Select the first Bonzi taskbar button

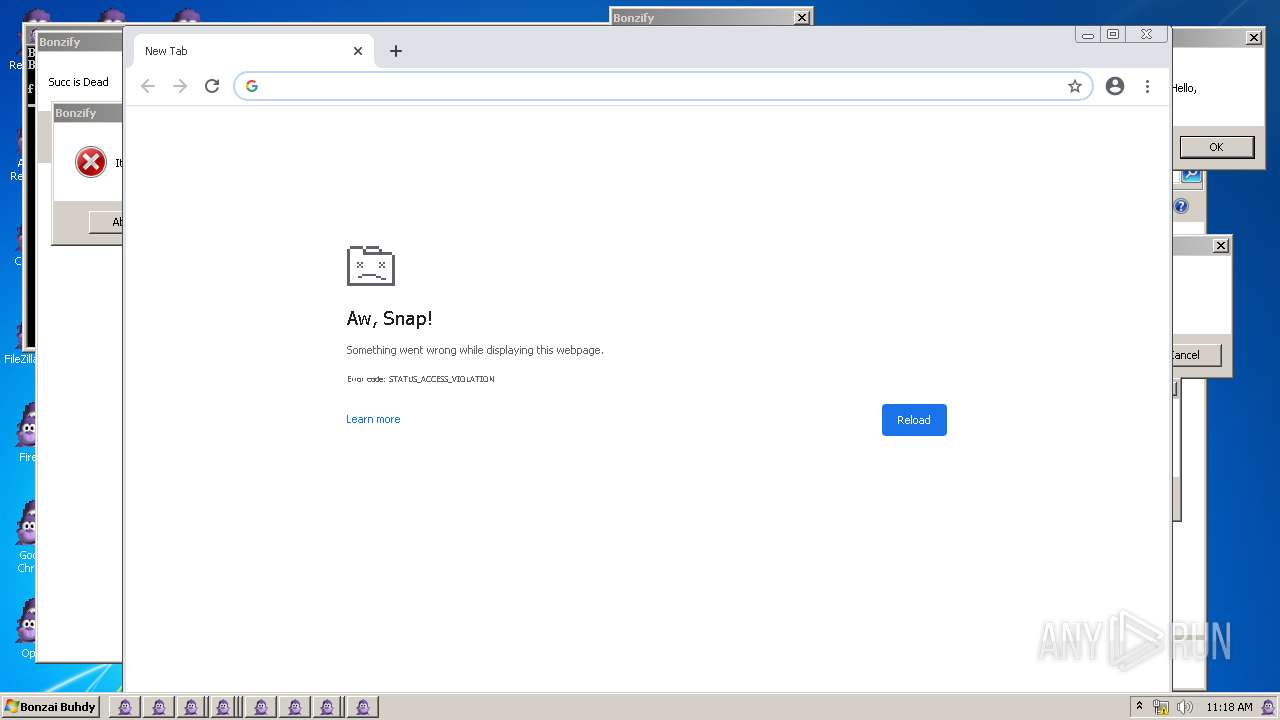click(124, 707)
